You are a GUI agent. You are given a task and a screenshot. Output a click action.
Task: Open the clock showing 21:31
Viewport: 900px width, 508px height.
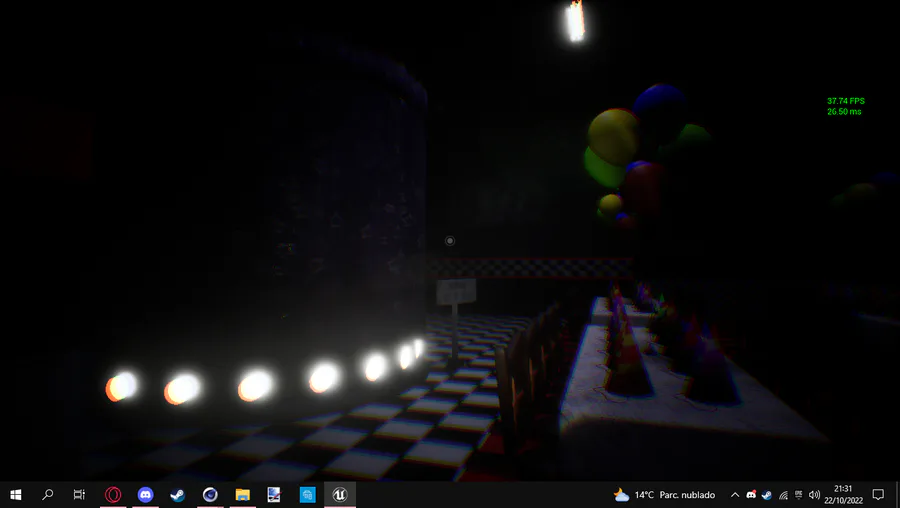pyautogui.click(x=843, y=494)
